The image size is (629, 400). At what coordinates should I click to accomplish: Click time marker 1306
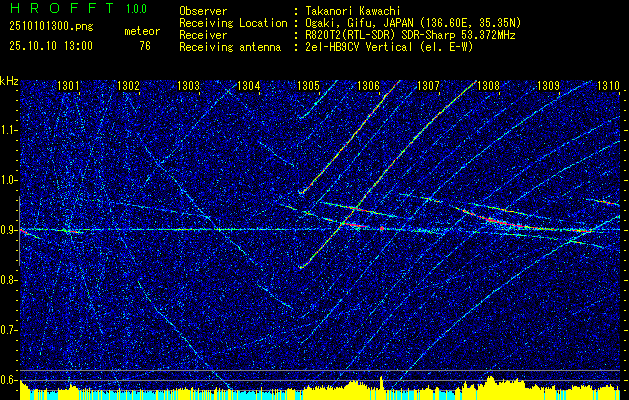click(x=368, y=85)
